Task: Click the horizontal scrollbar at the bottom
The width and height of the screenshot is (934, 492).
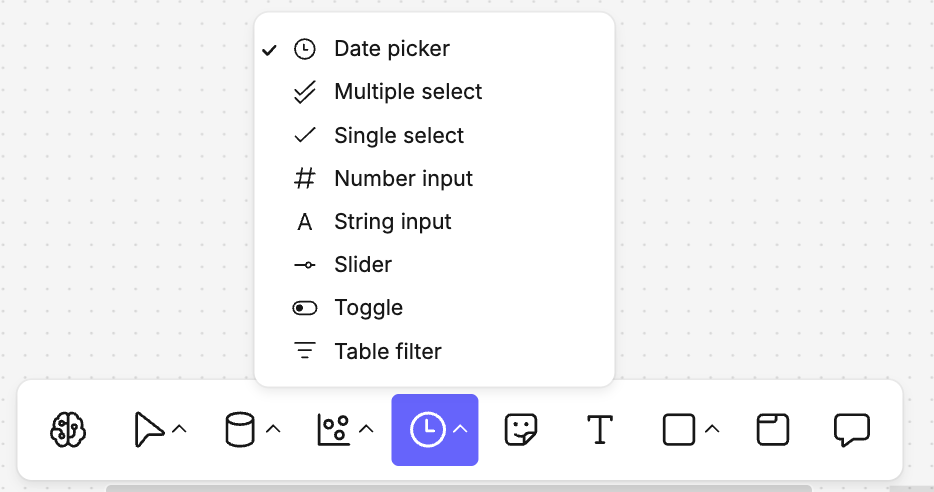Action: tap(458, 488)
